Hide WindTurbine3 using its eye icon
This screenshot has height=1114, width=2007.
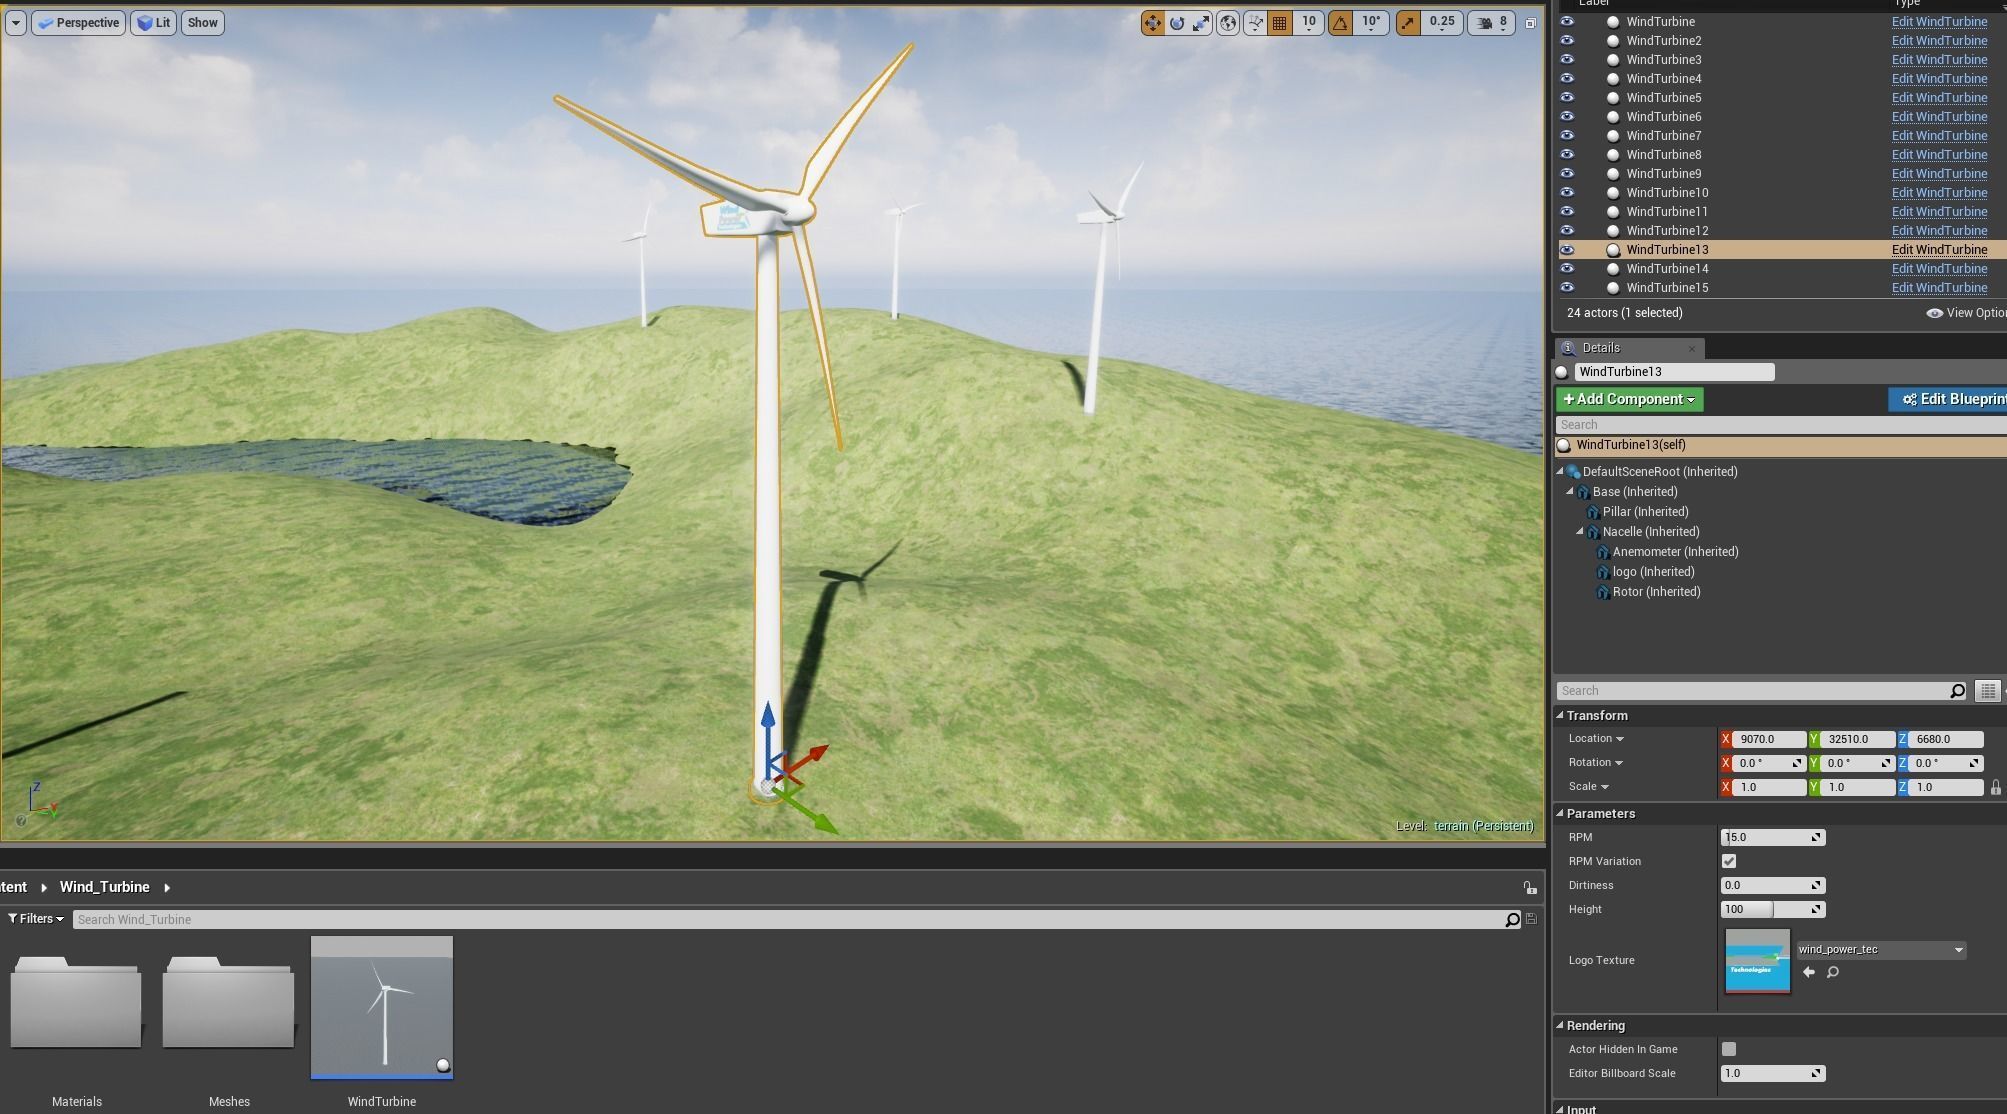click(1567, 60)
